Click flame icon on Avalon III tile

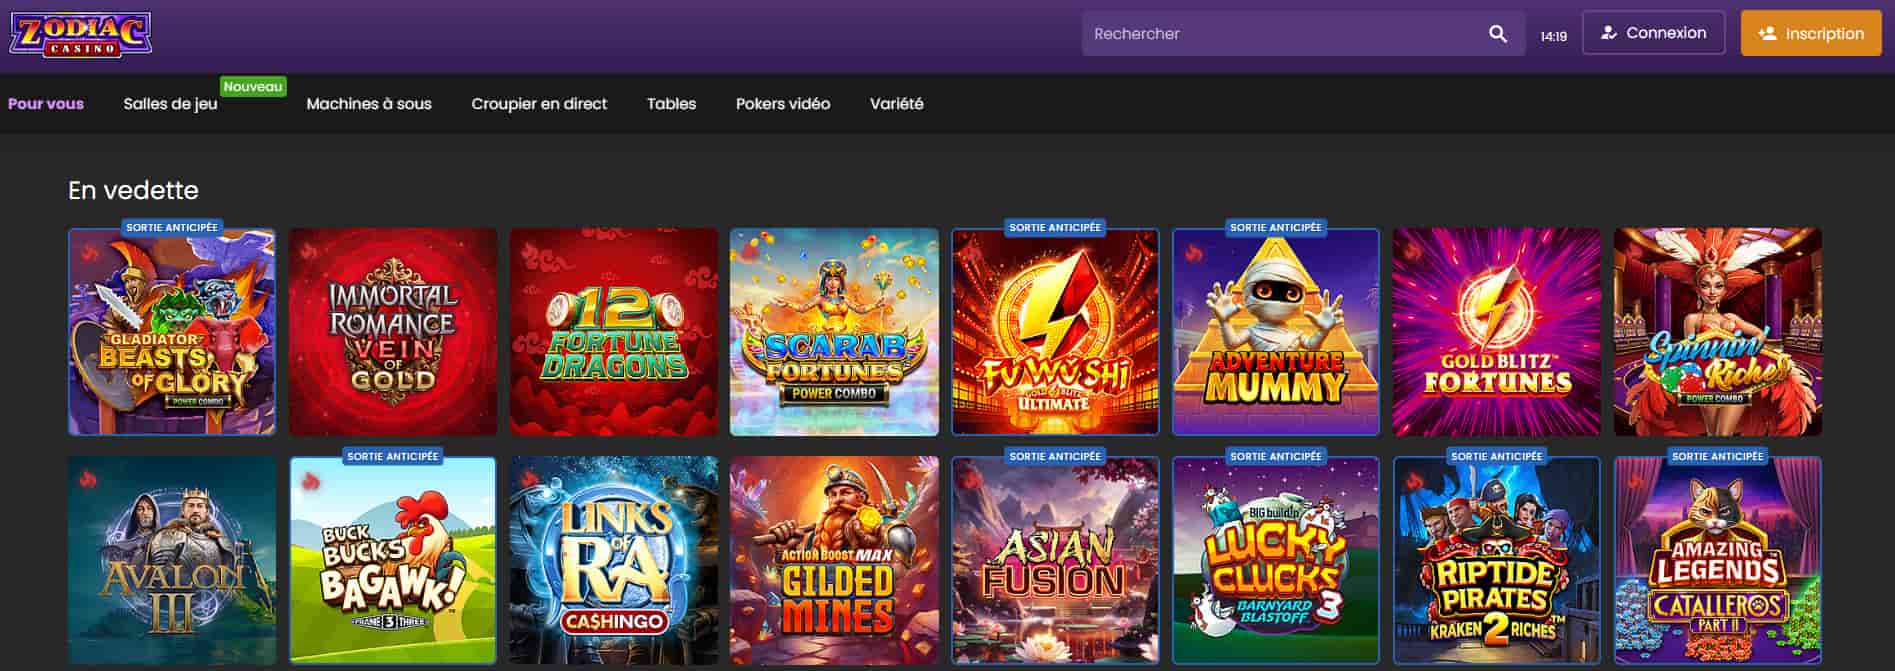[x=90, y=481]
